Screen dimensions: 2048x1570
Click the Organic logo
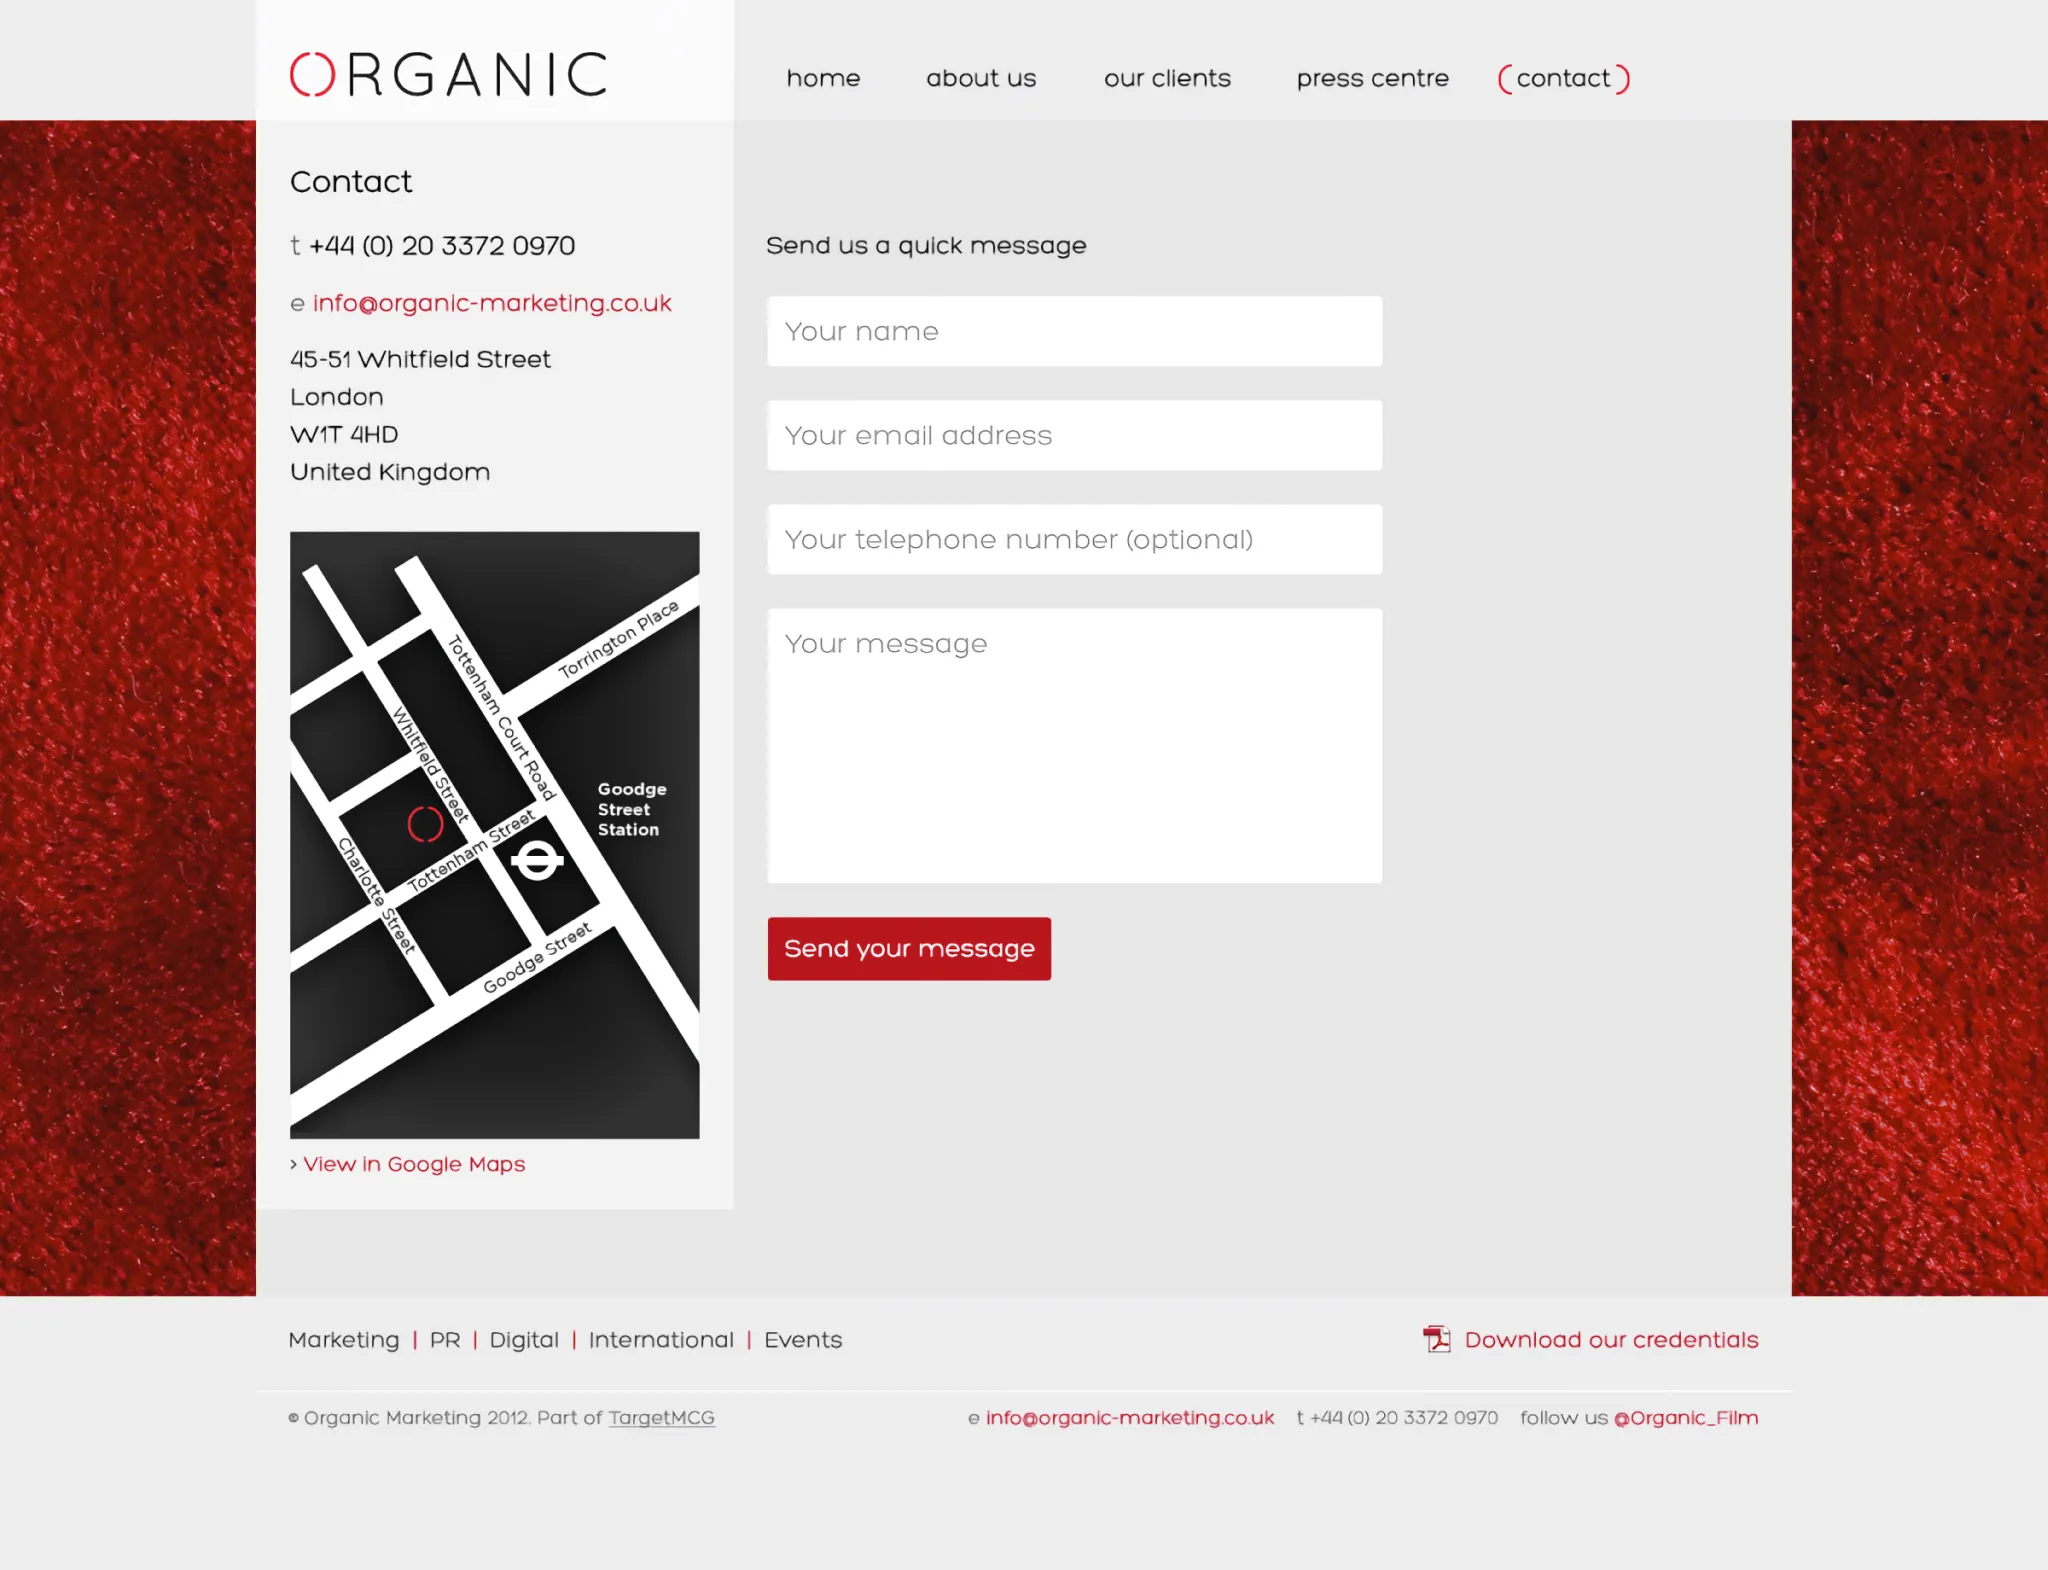[448, 75]
